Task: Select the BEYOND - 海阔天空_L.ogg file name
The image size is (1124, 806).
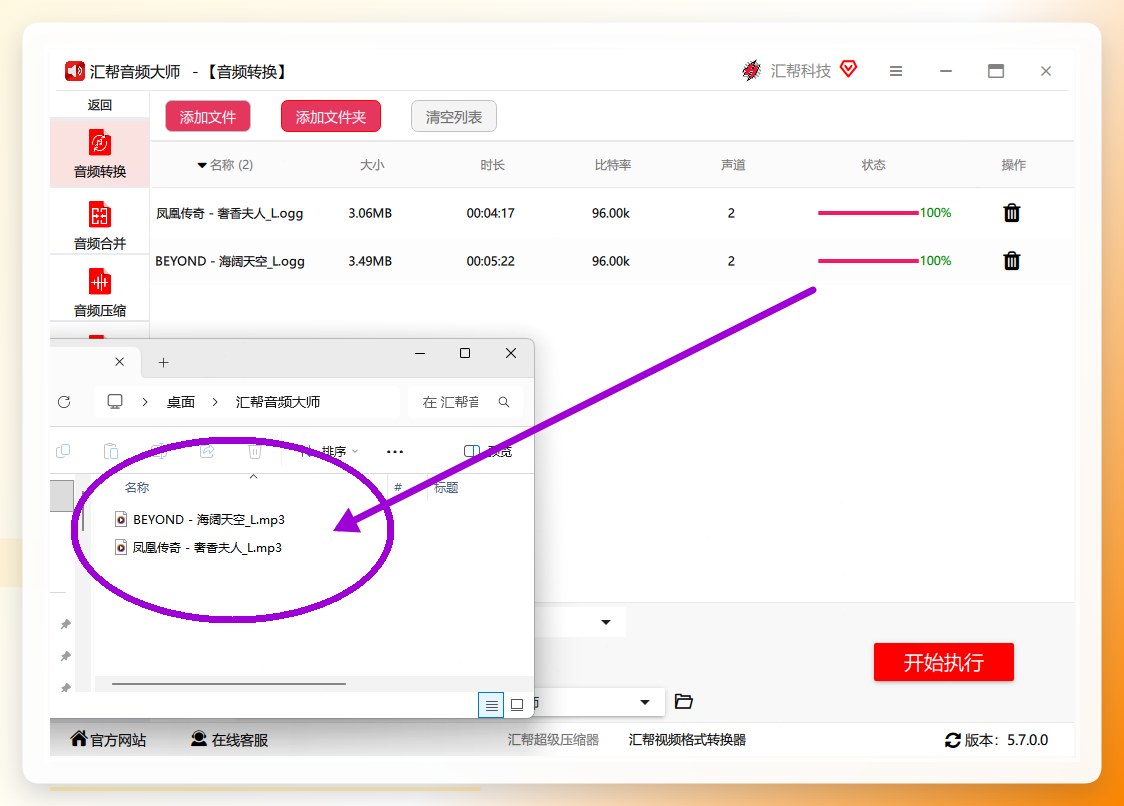Action: [229, 261]
